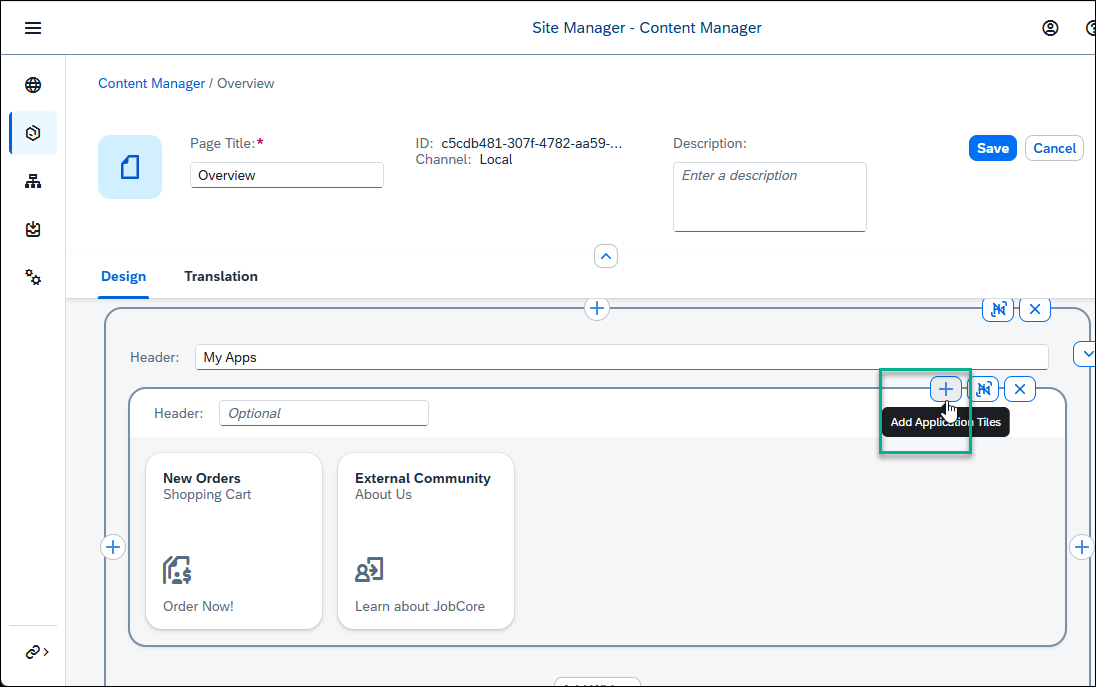Open Site Directory globe icon in sidebar
The height and width of the screenshot is (687, 1096).
pos(33,85)
